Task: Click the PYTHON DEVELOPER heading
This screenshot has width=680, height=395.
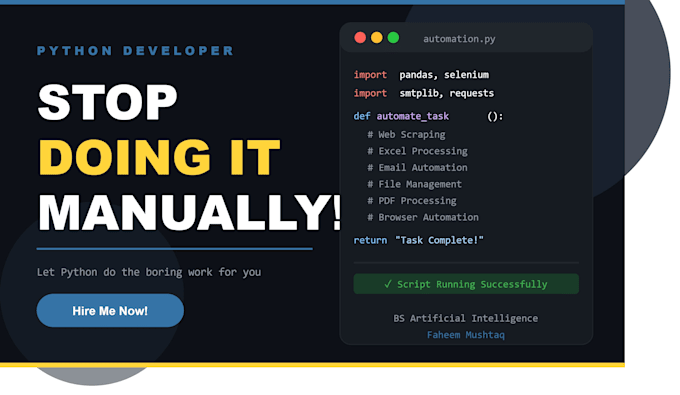Action: 135,51
